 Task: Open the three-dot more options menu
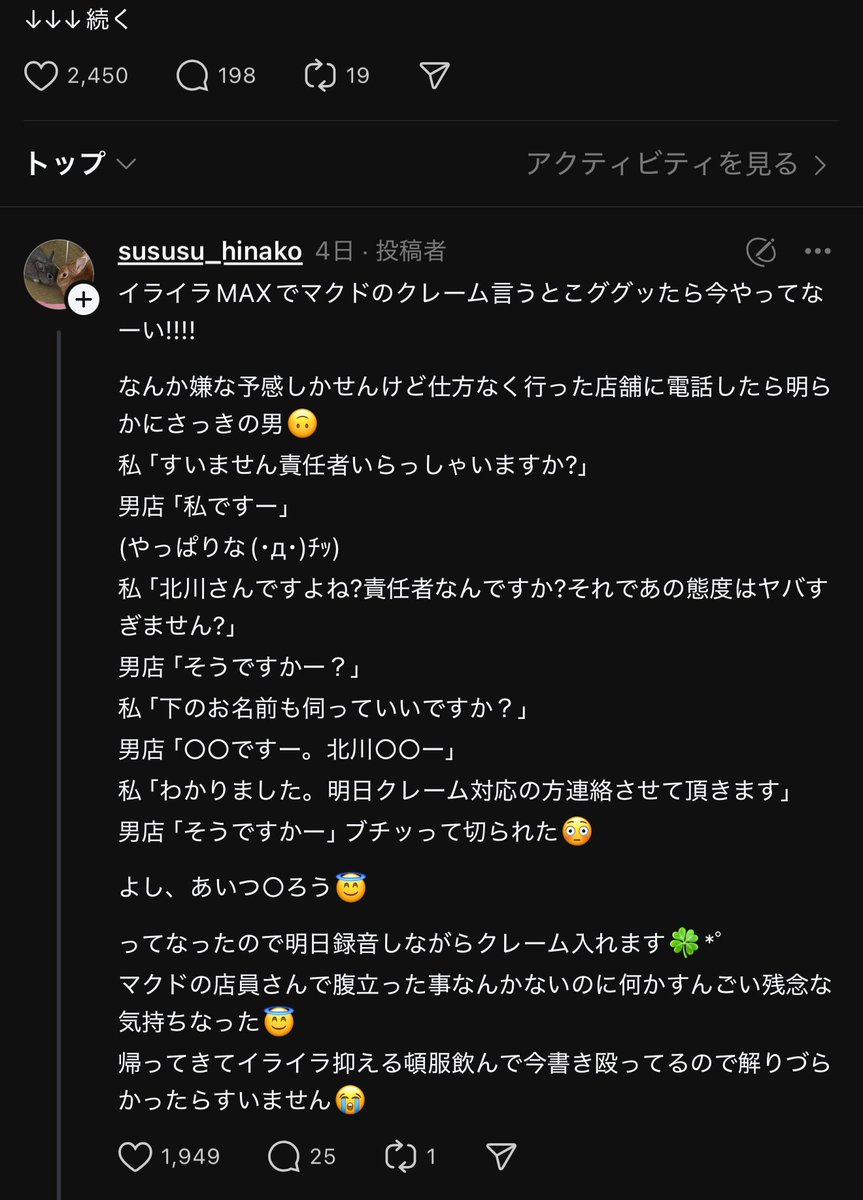(x=818, y=251)
